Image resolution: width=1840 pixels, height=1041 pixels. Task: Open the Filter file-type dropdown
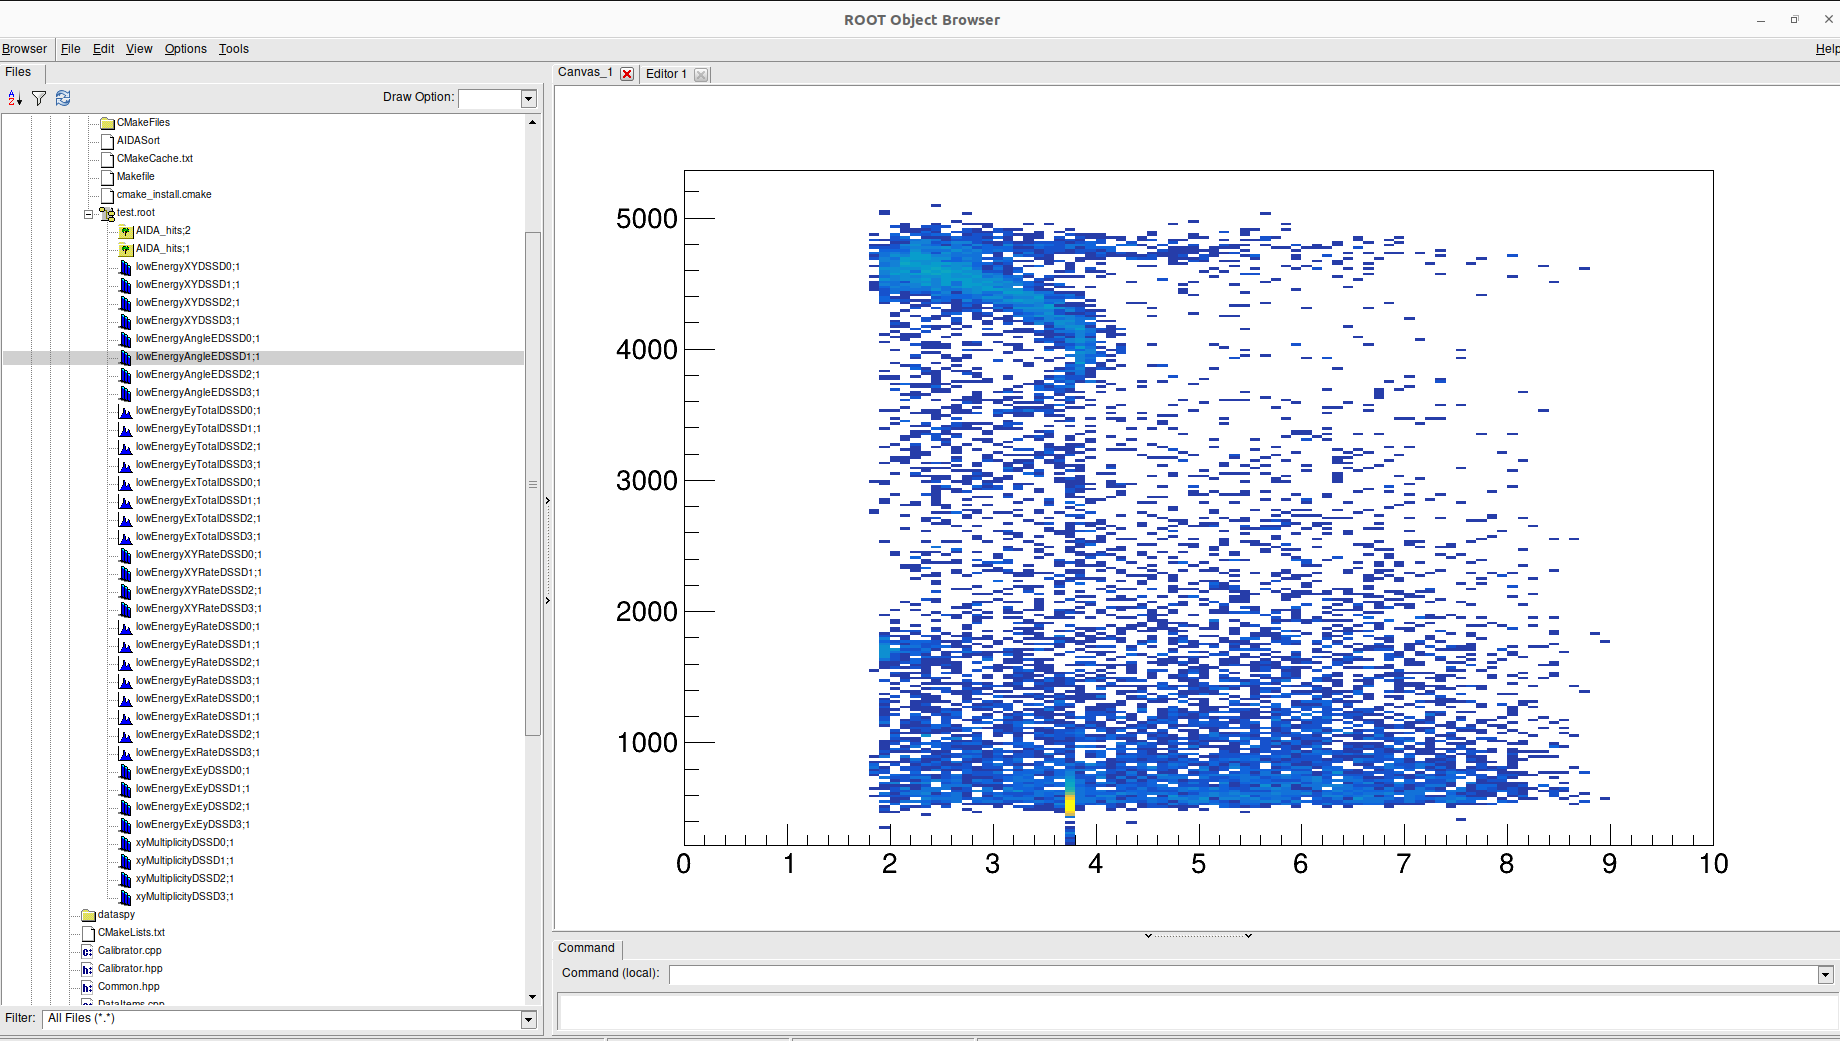528,1019
